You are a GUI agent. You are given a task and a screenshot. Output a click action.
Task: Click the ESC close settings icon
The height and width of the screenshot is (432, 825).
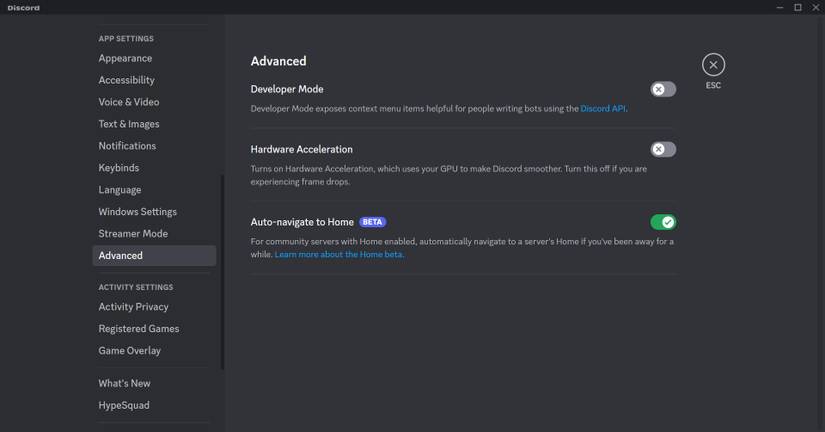click(713, 65)
